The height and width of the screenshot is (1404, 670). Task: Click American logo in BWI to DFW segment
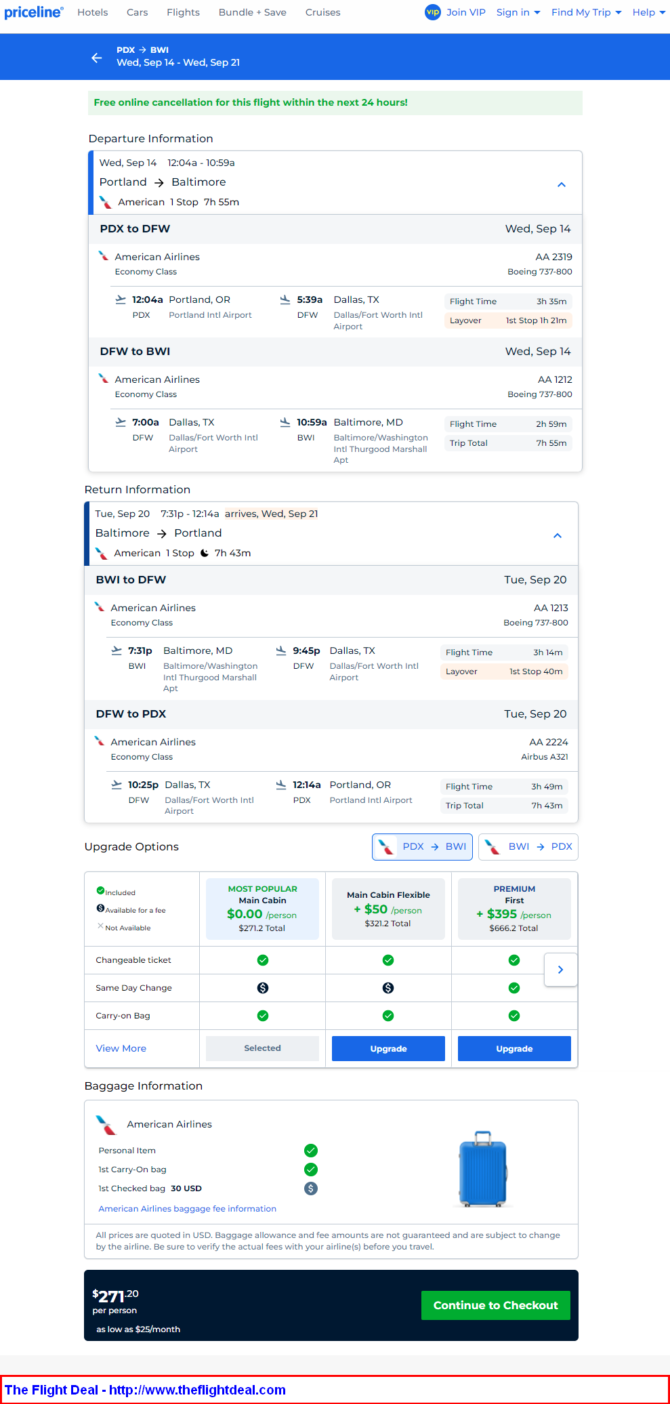[99, 607]
